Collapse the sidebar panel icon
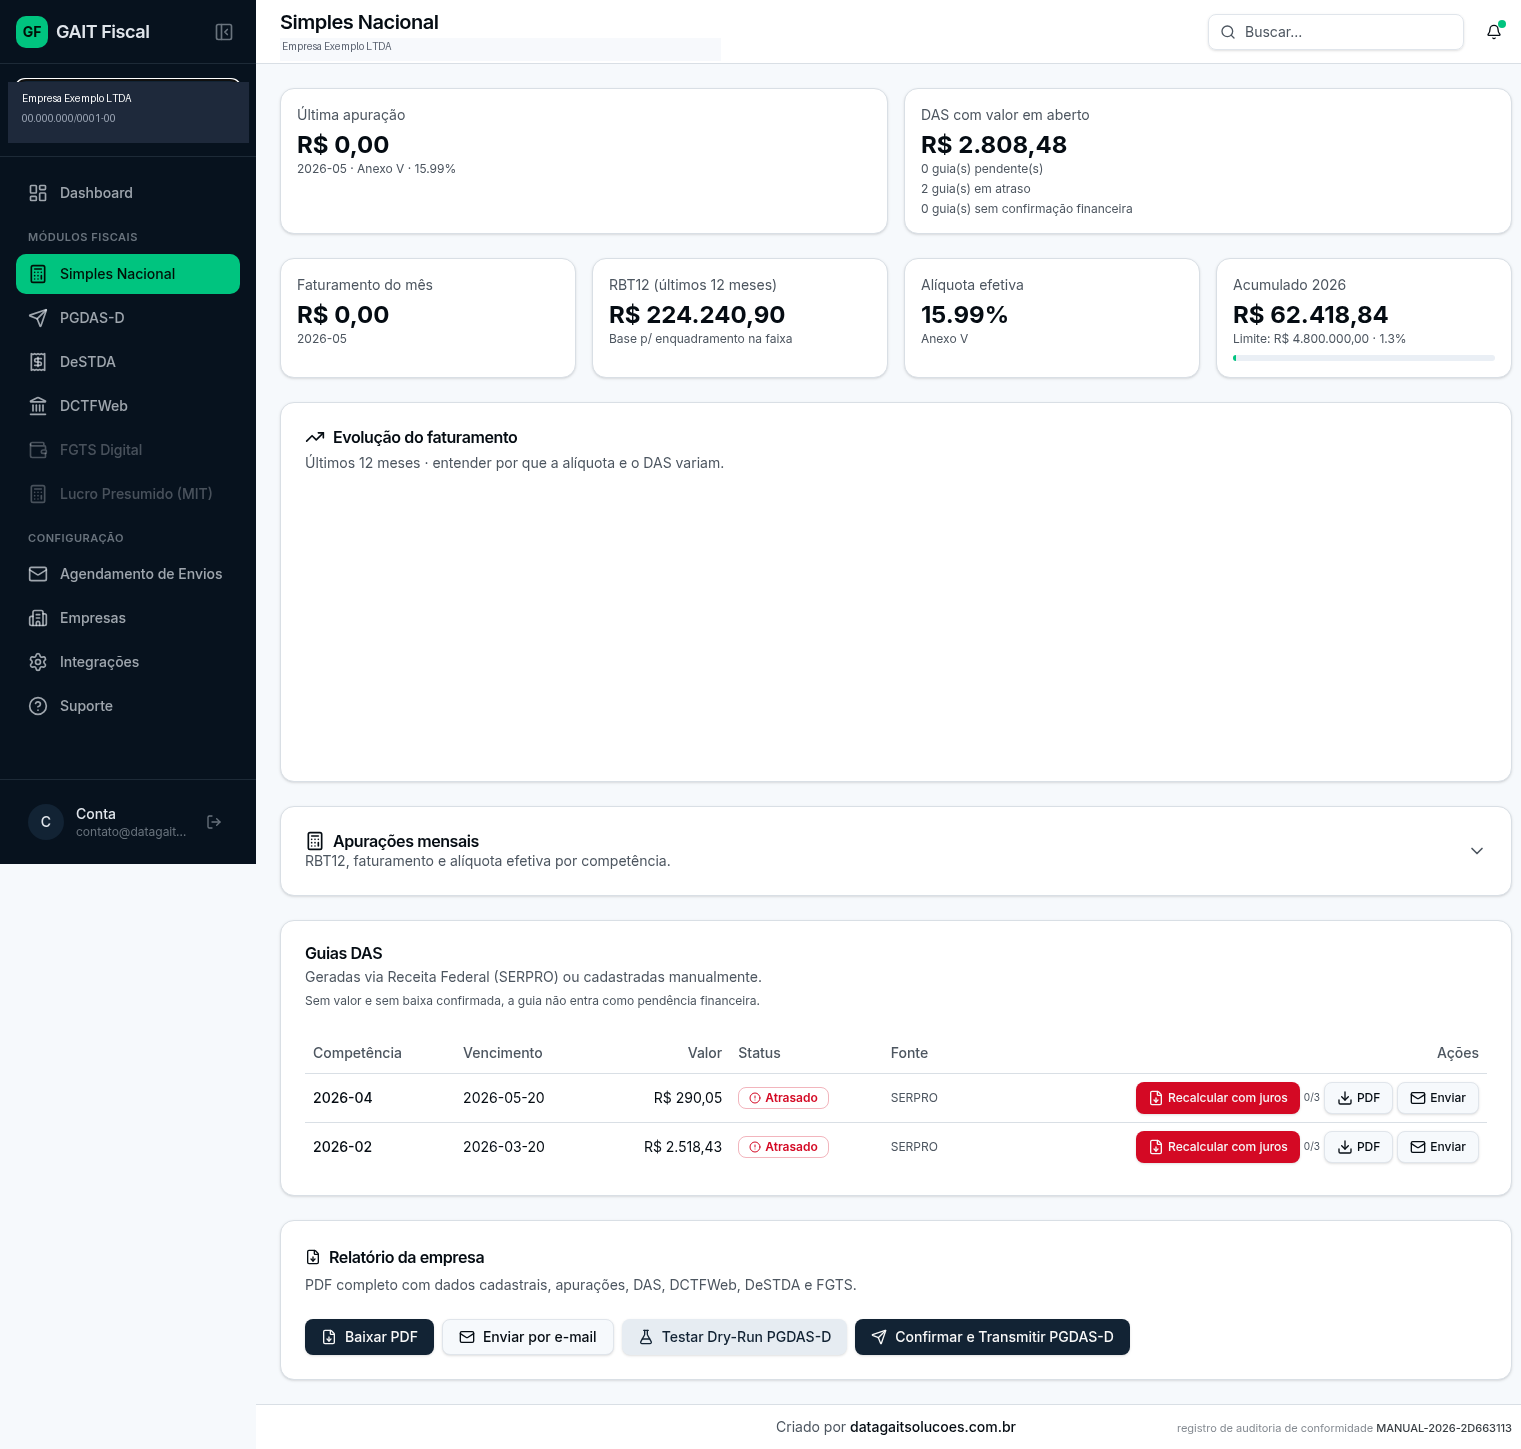The height and width of the screenshot is (1449, 1521). point(224,32)
